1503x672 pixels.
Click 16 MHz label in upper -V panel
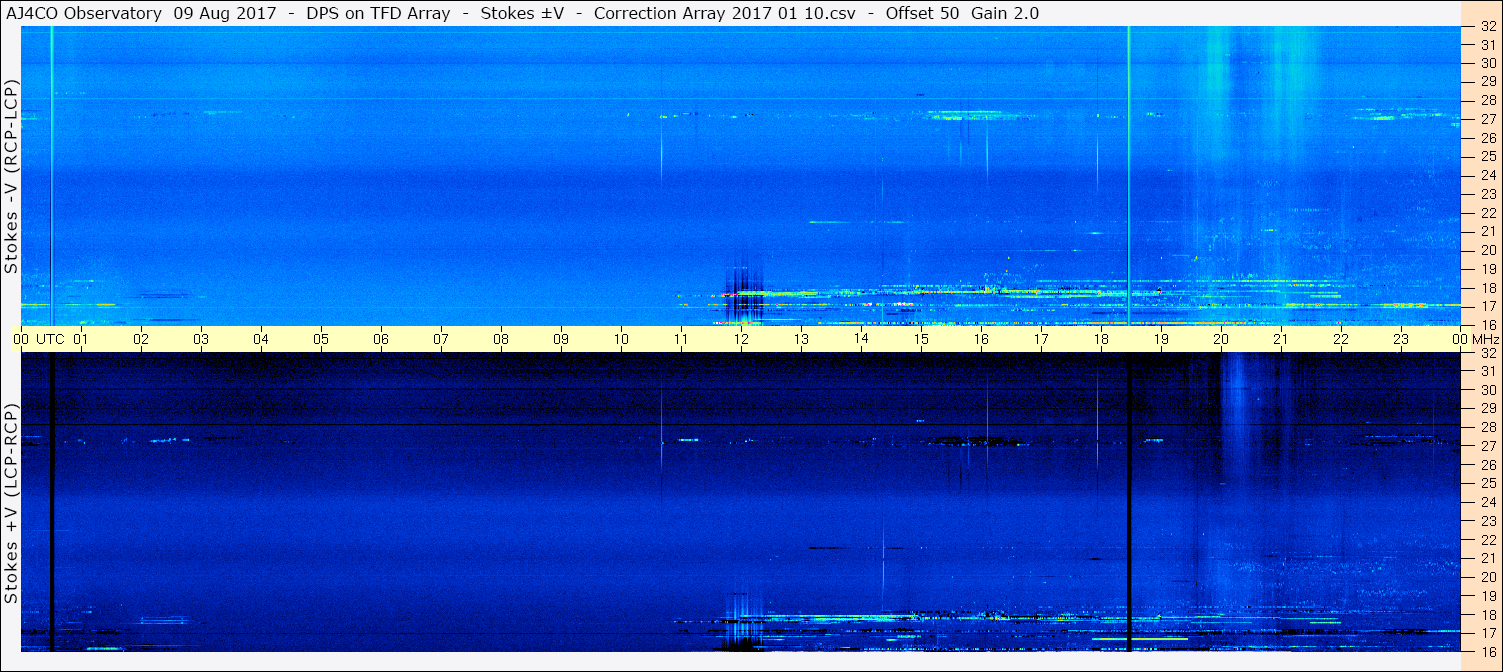(x=1487, y=324)
